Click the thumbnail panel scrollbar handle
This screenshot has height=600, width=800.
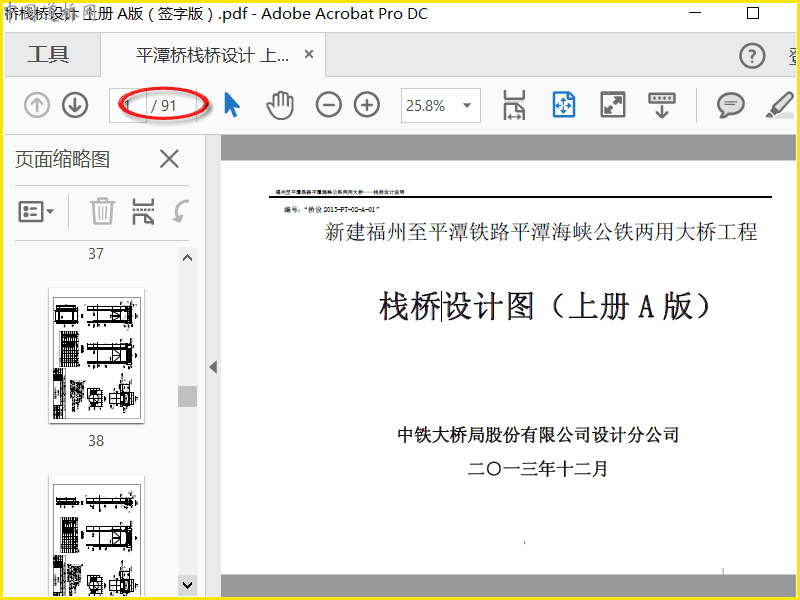pyautogui.click(x=187, y=396)
